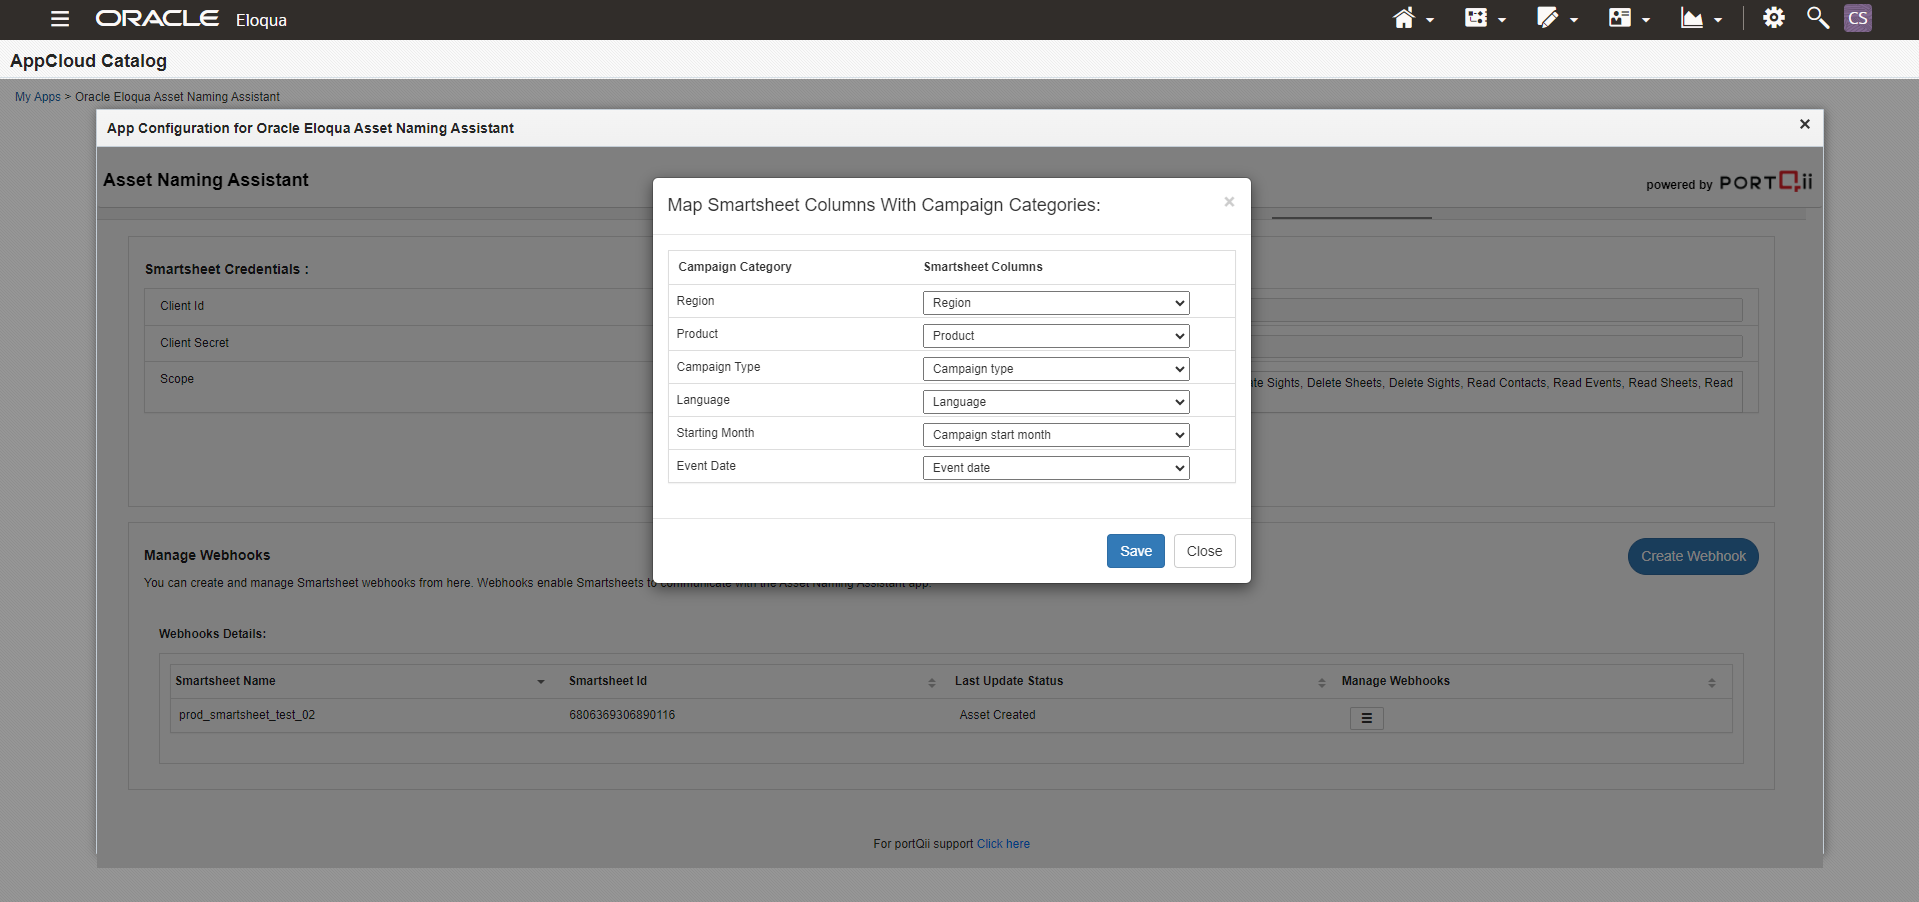Viewport: 1919px width, 902px height.
Task: Open the Analytics chart icon menu
Action: coord(1692,19)
